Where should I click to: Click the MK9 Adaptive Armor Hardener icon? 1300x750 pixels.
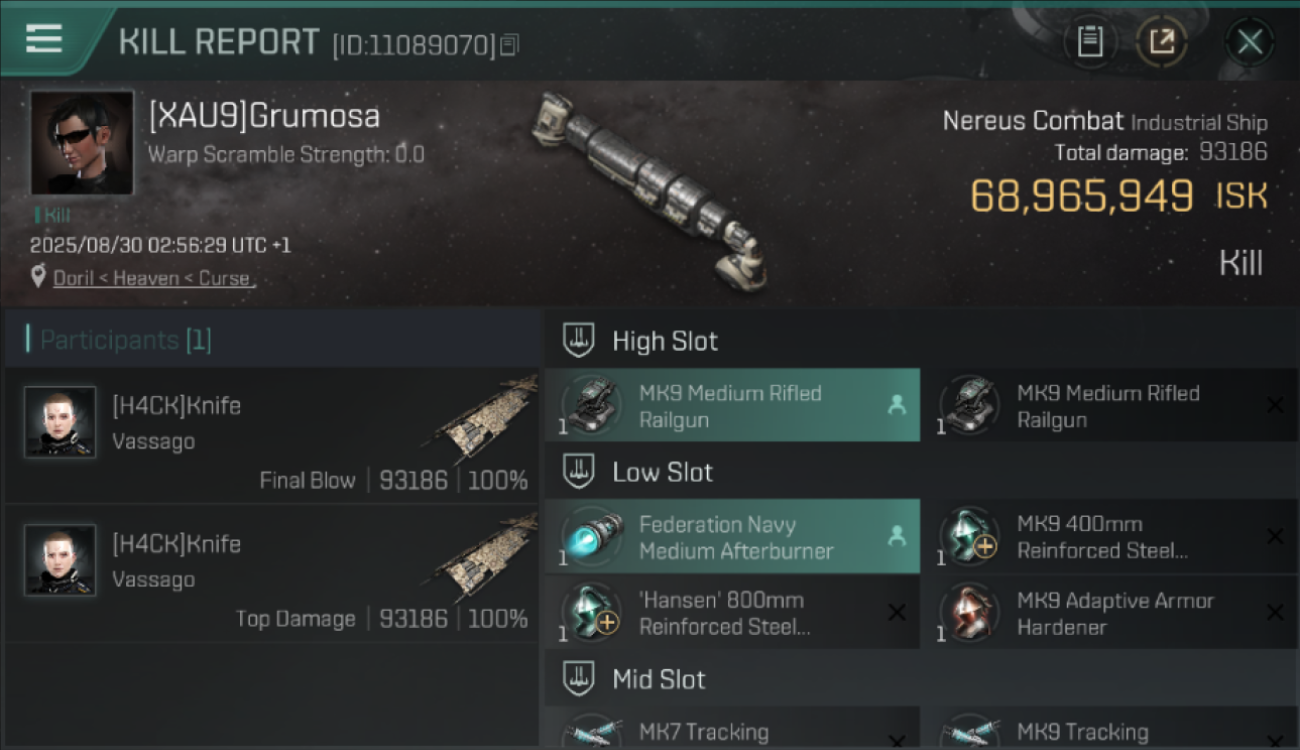click(970, 613)
